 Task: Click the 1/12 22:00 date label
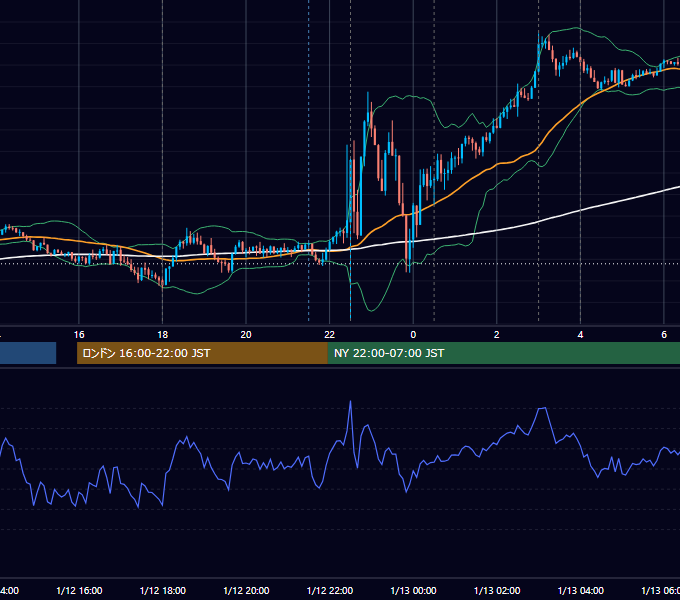330,591
